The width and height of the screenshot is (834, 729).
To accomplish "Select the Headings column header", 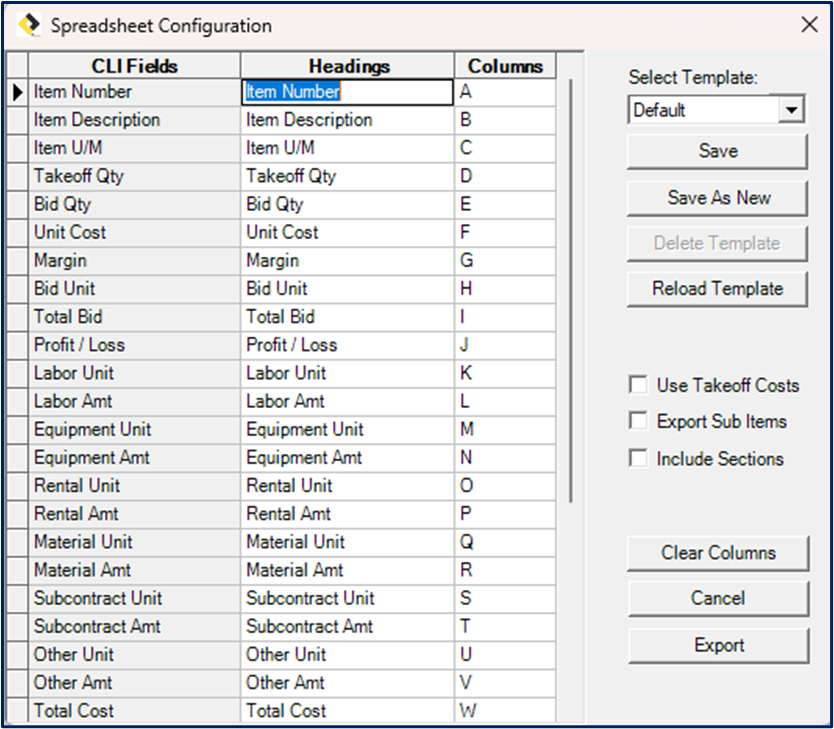I will [x=348, y=65].
